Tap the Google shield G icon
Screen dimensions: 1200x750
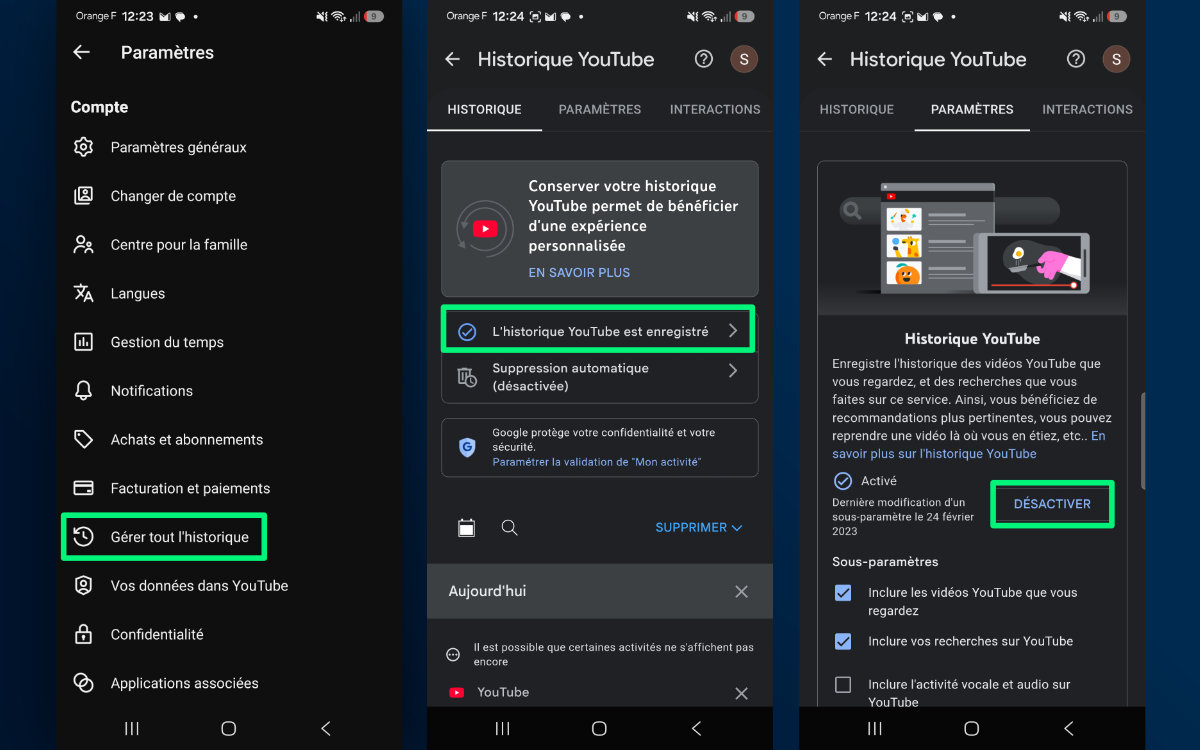(x=467, y=447)
